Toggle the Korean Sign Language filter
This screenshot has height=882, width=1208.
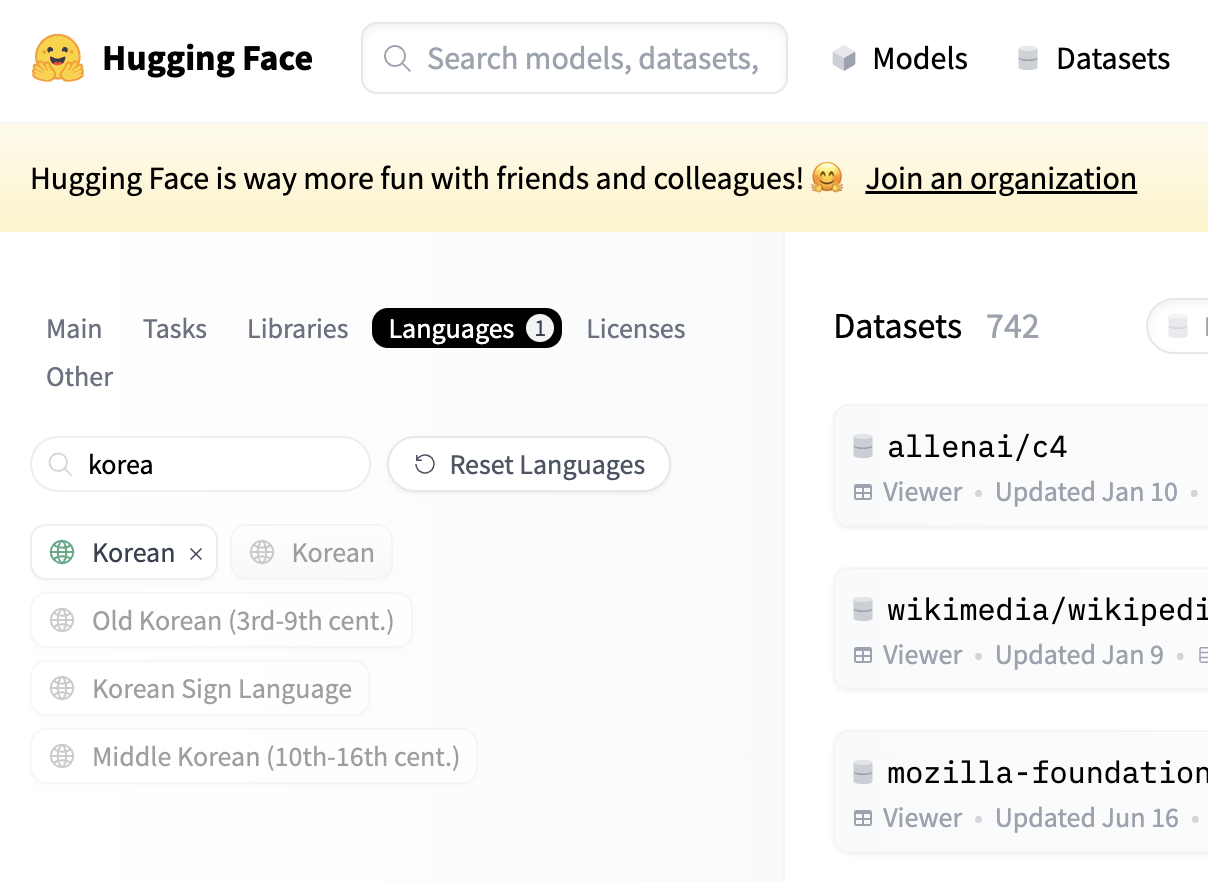200,689
